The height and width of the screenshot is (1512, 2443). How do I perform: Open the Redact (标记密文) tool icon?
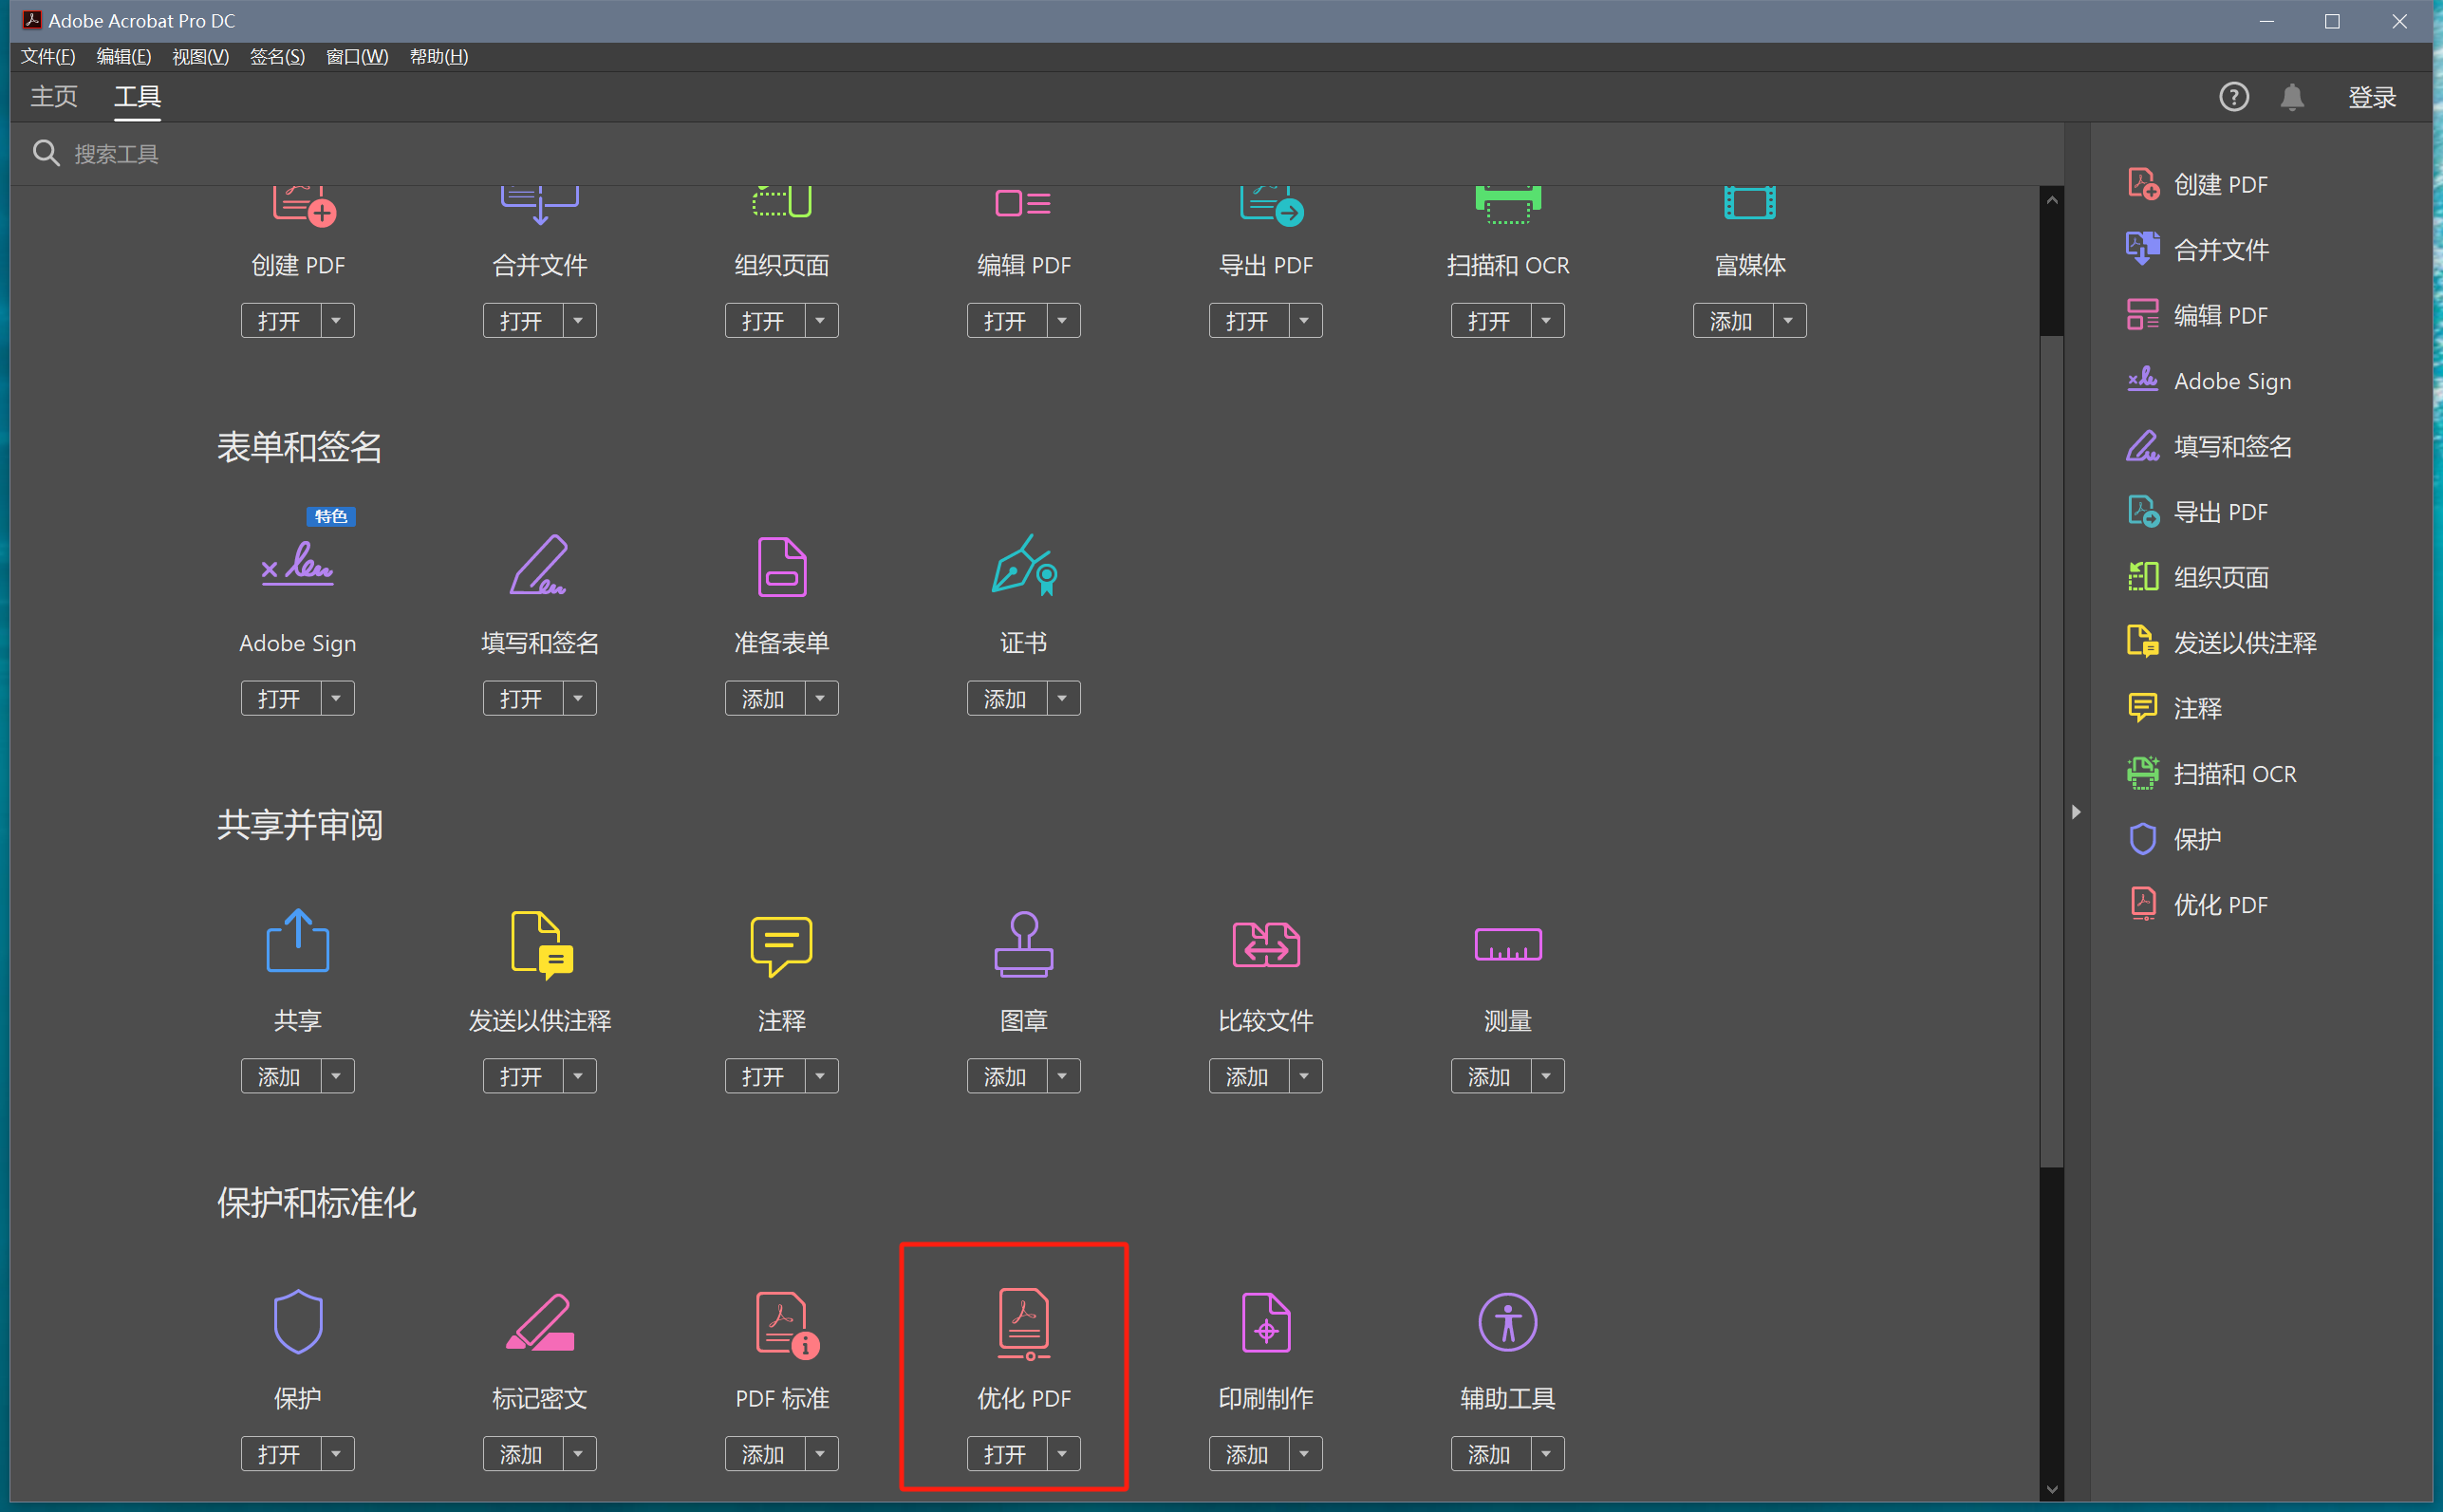point(540,1322)
